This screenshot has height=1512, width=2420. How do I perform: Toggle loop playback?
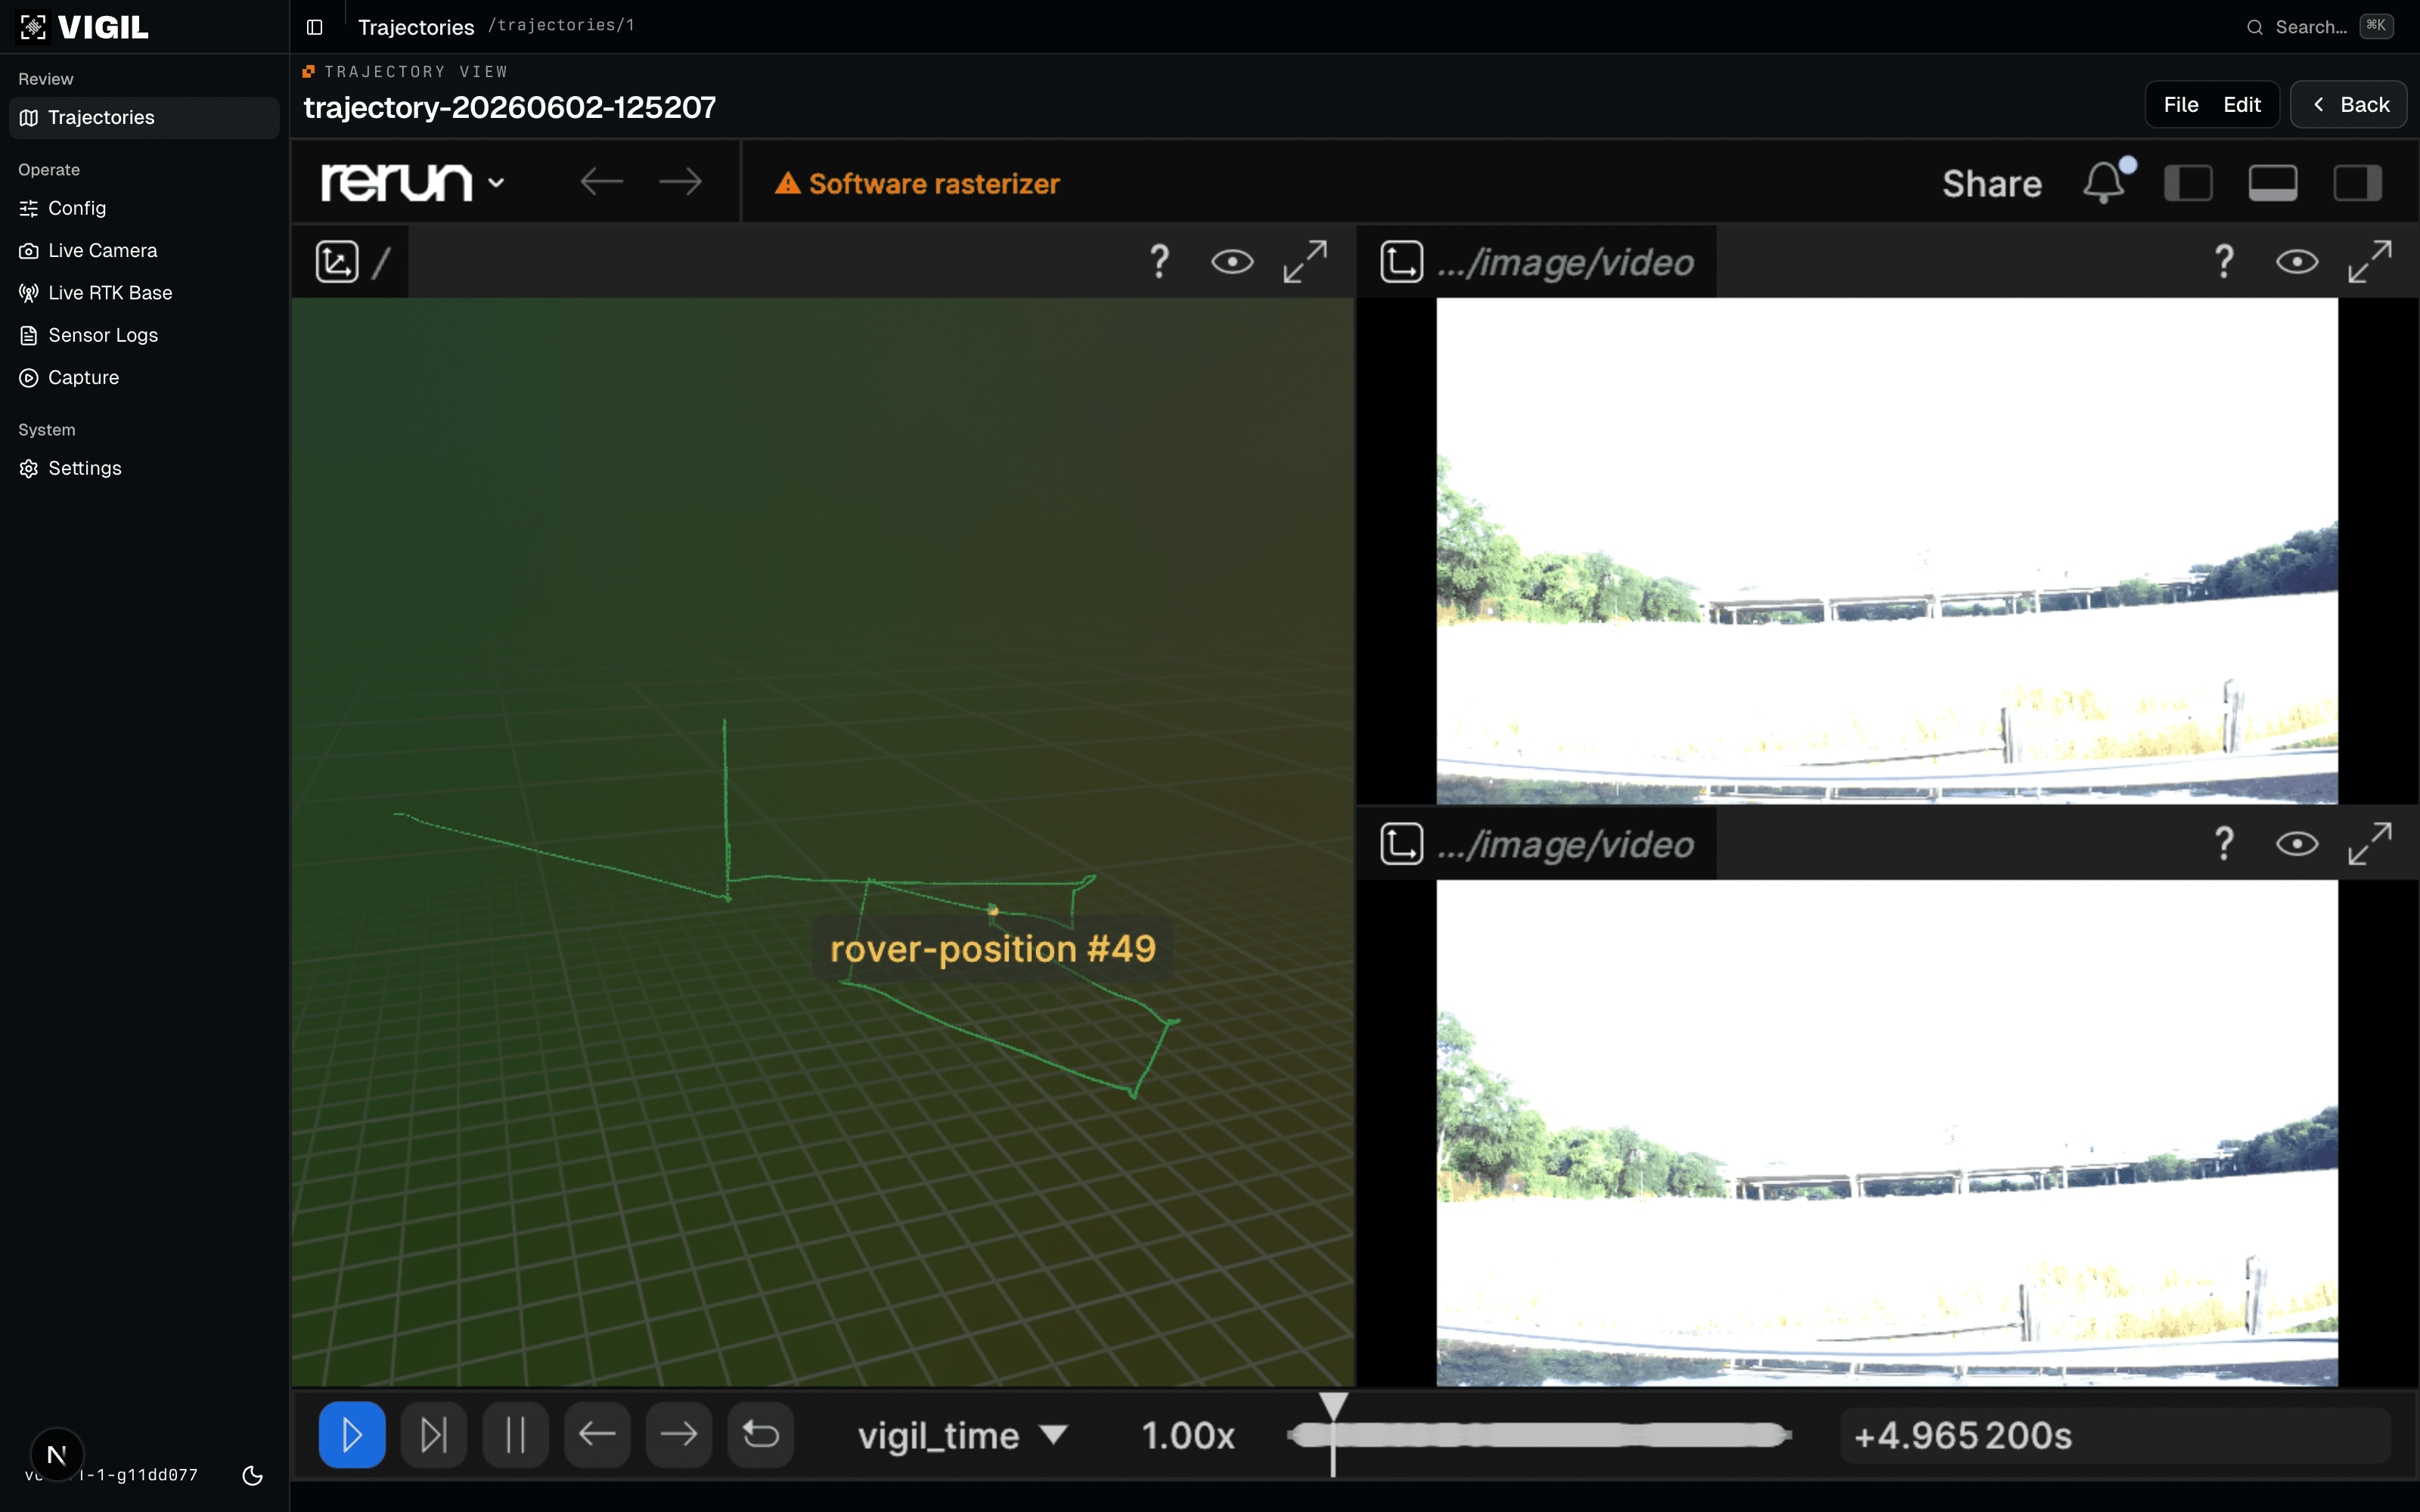tap(761, 1435)
